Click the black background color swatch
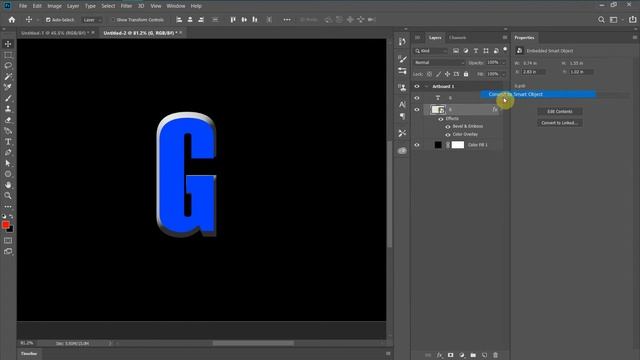Screen dimensions: 640x360 pos(11,230)
